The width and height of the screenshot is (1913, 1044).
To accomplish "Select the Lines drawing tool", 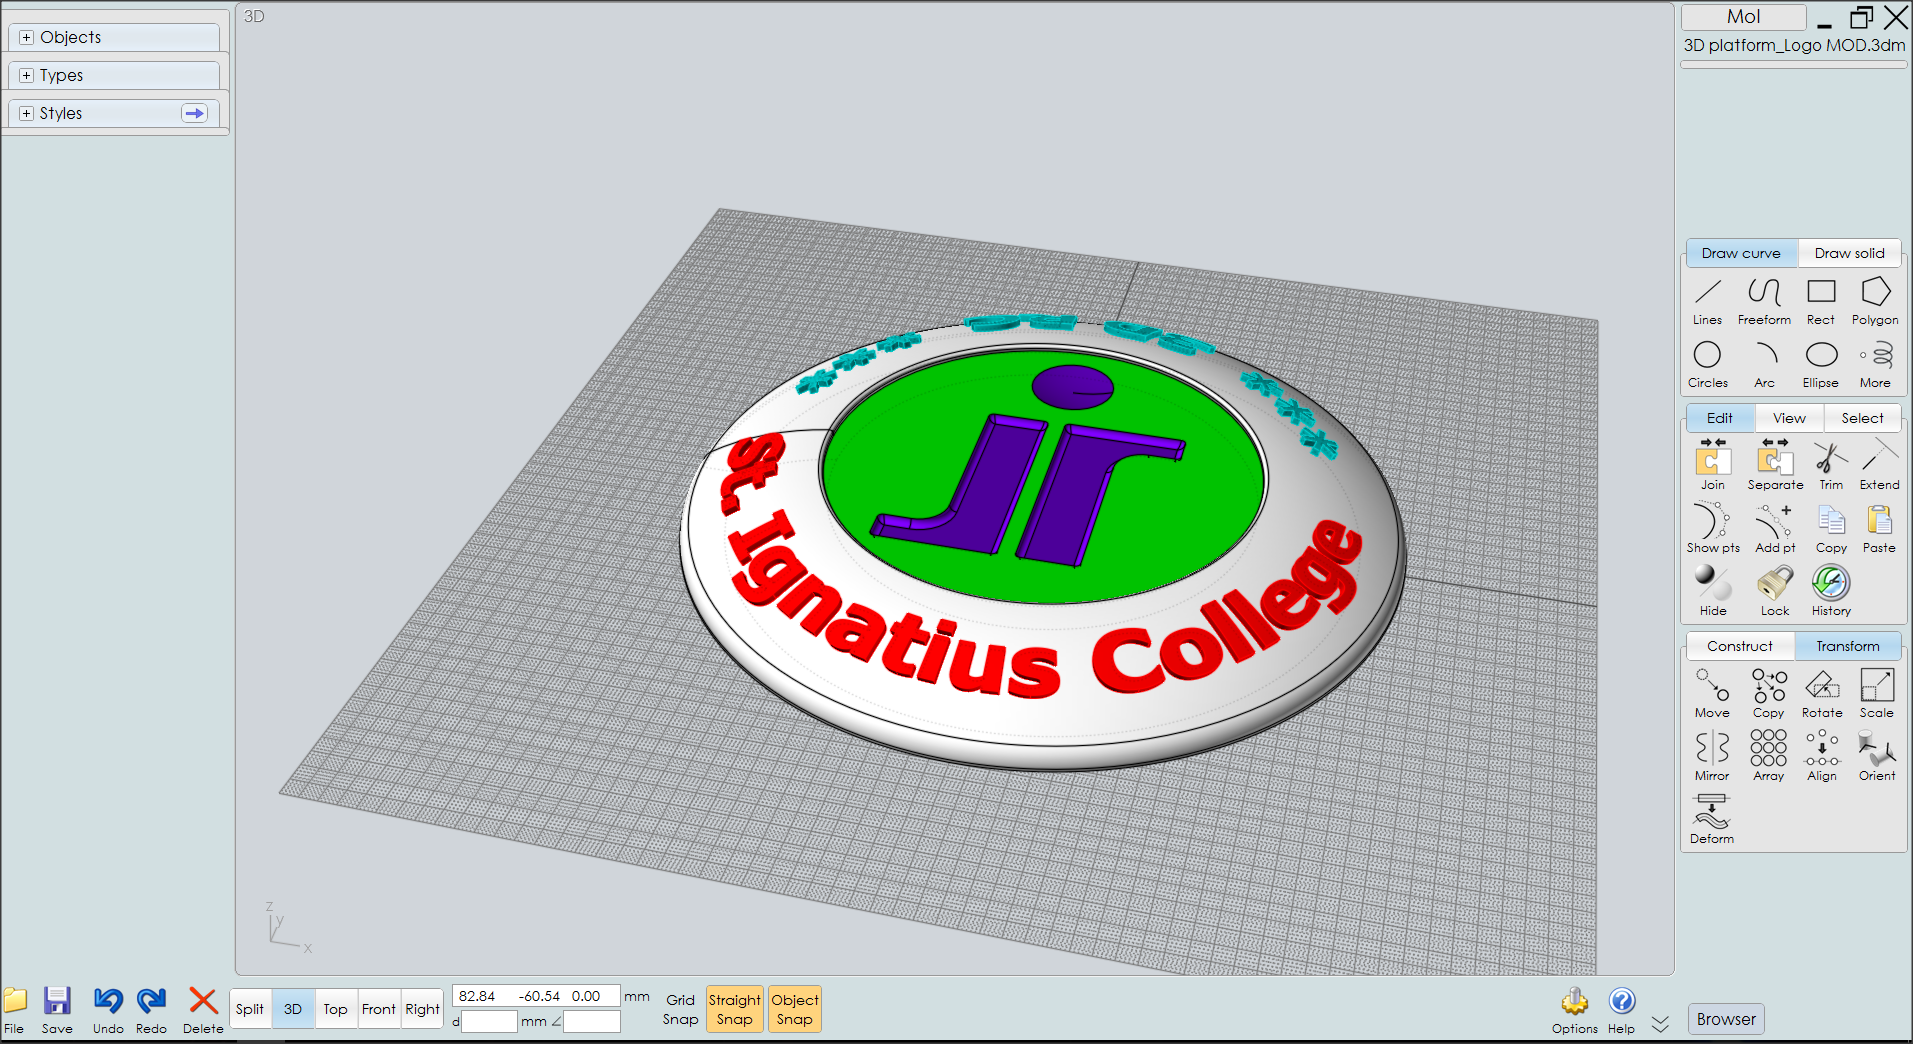I will coord(1707,301).
